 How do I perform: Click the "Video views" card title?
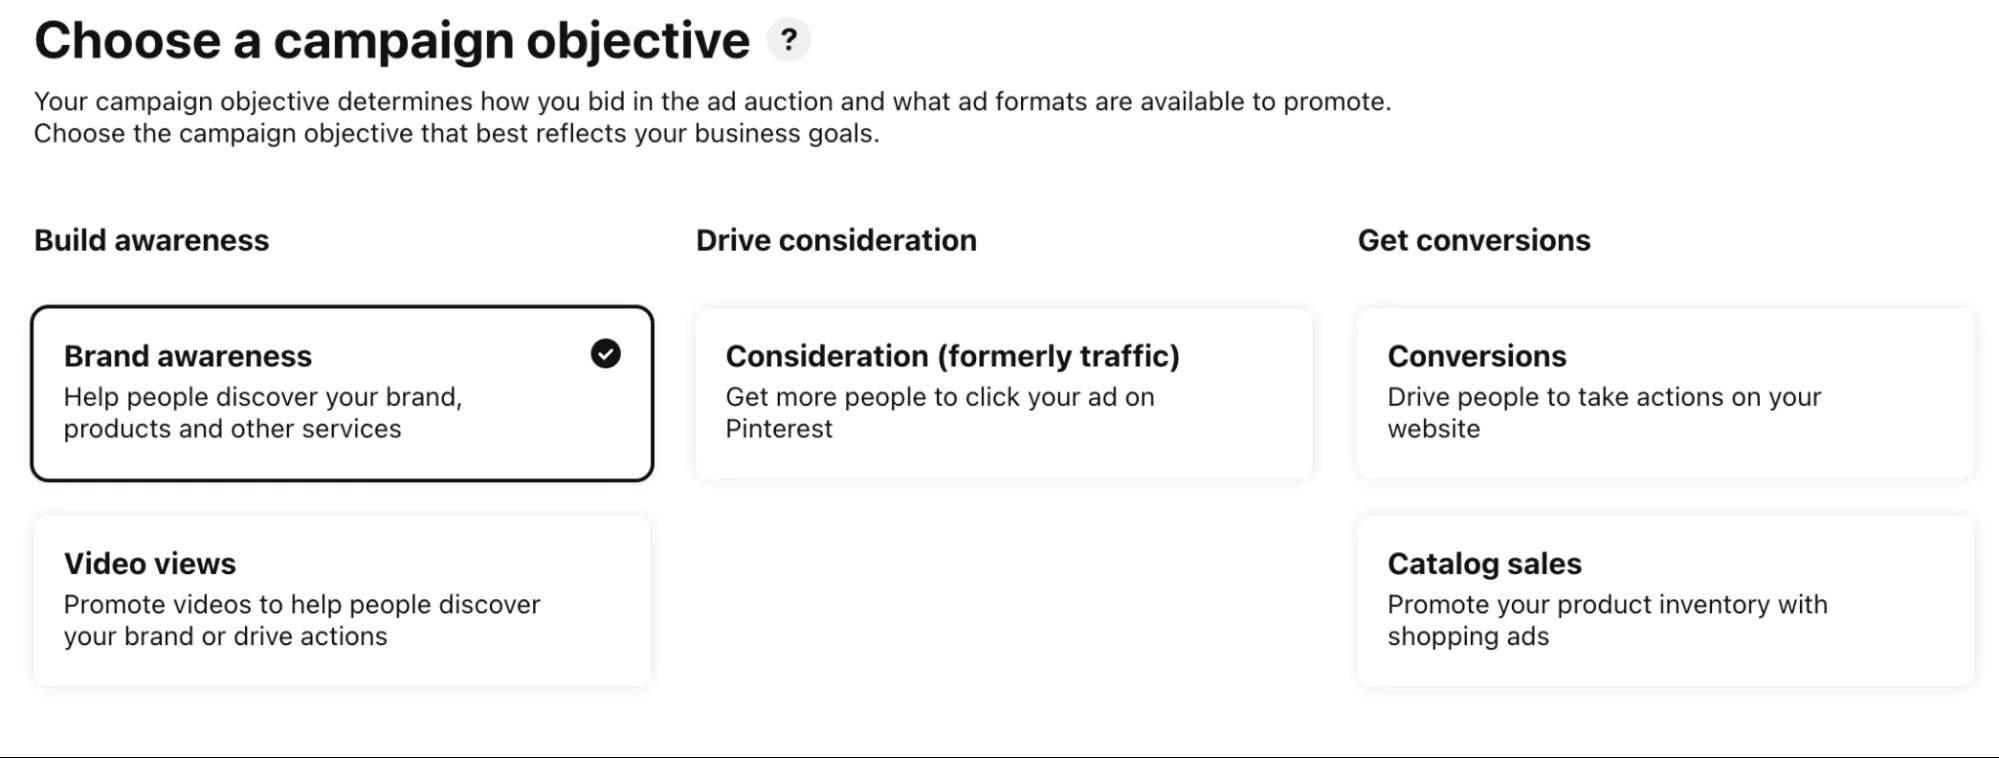pos(150,564)
